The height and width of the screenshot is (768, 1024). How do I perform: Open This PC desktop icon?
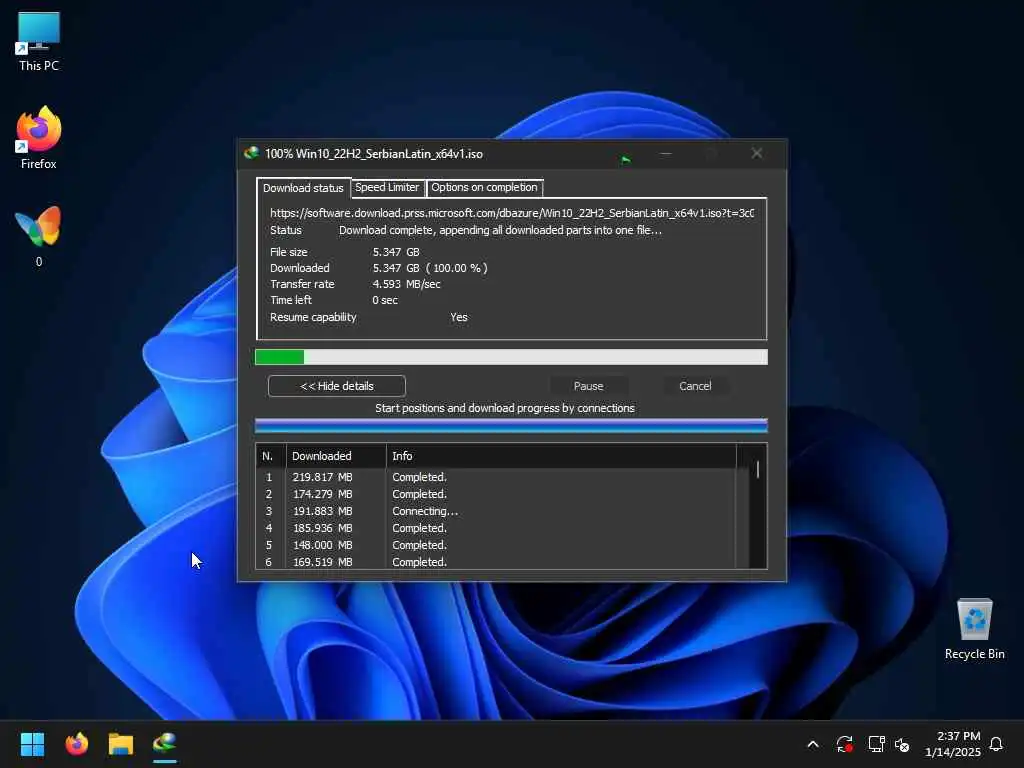[39, 40]
